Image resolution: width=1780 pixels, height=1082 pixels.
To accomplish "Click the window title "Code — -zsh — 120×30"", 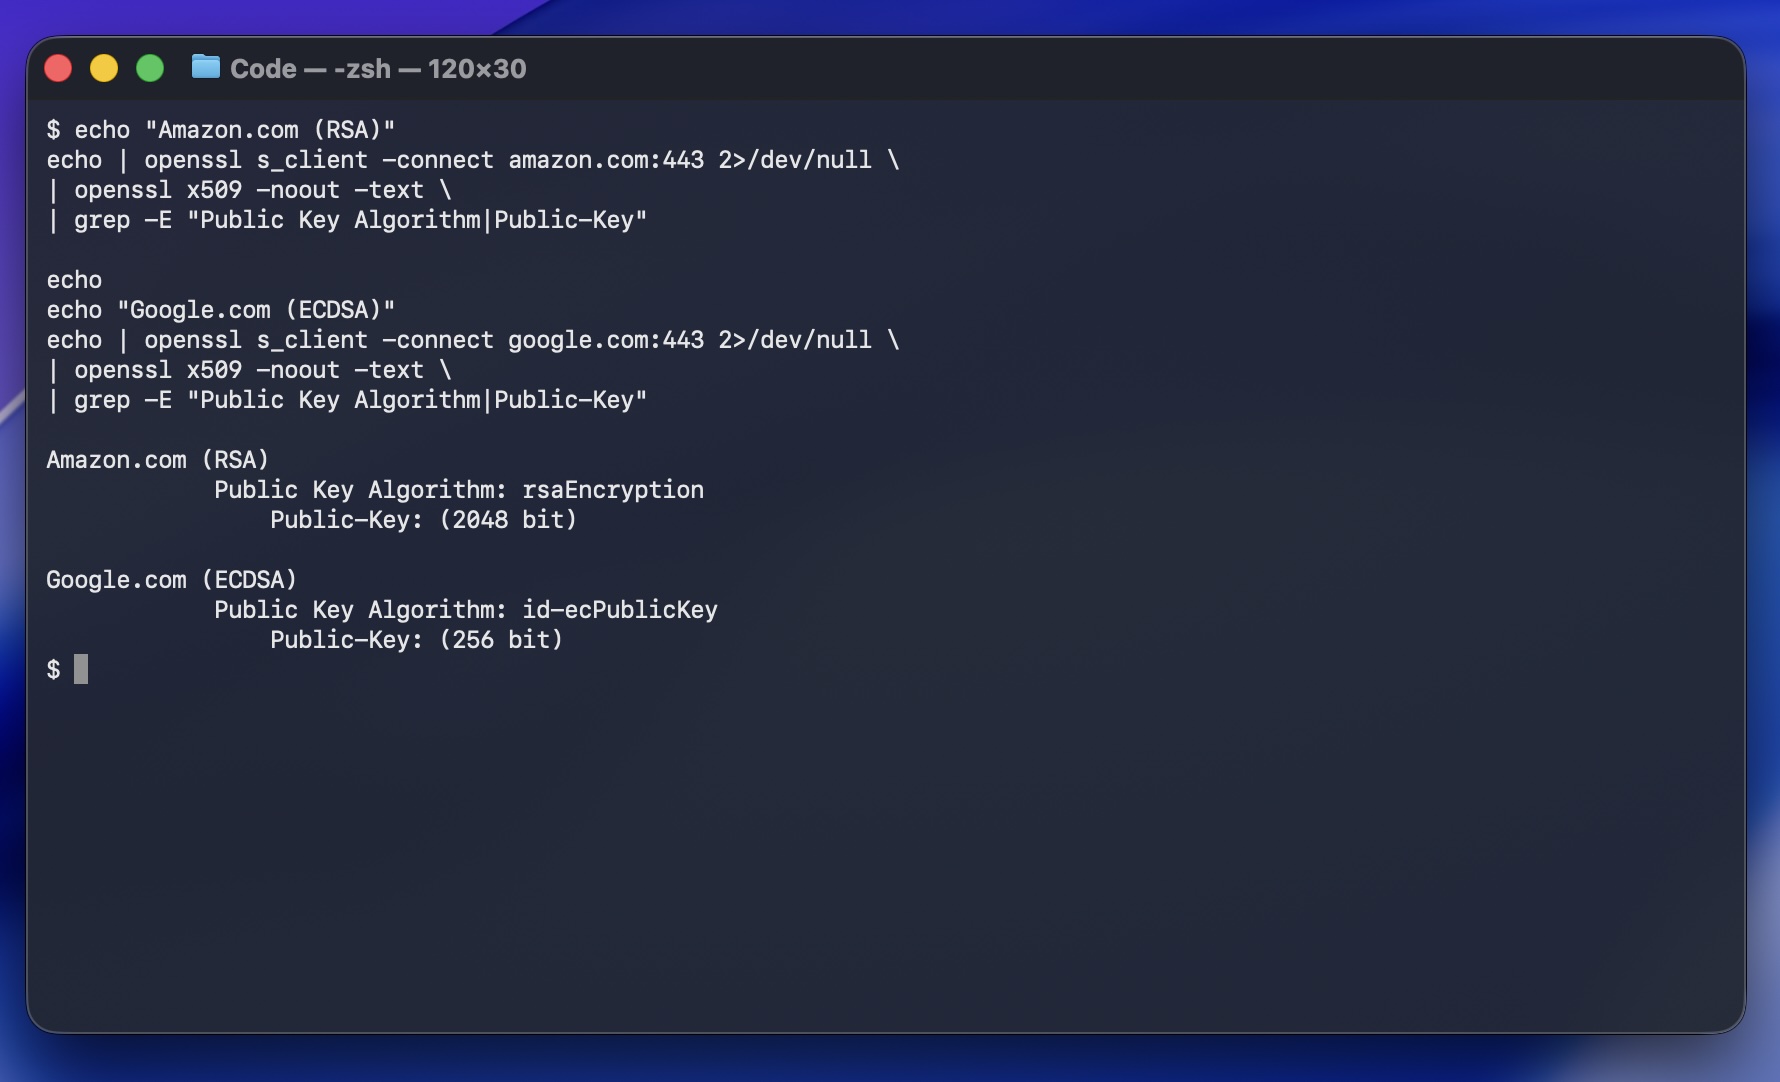I will 378,68.
